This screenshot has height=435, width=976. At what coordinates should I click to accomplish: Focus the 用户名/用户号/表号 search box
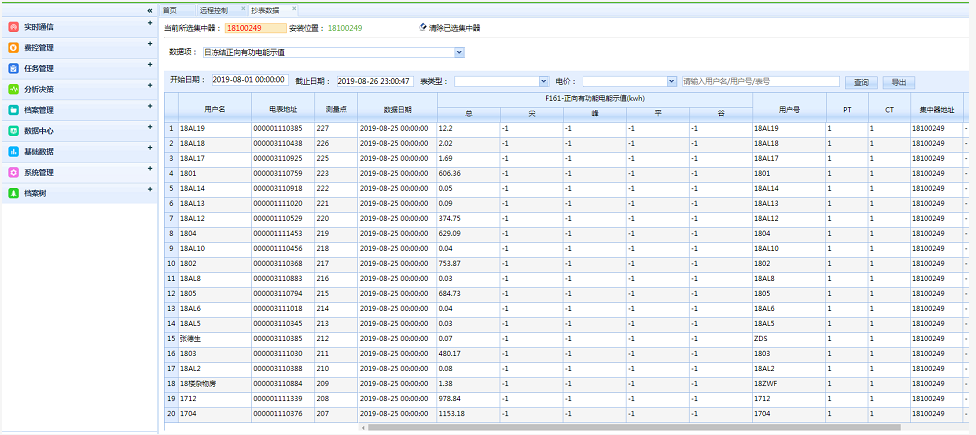coord(761,82)
